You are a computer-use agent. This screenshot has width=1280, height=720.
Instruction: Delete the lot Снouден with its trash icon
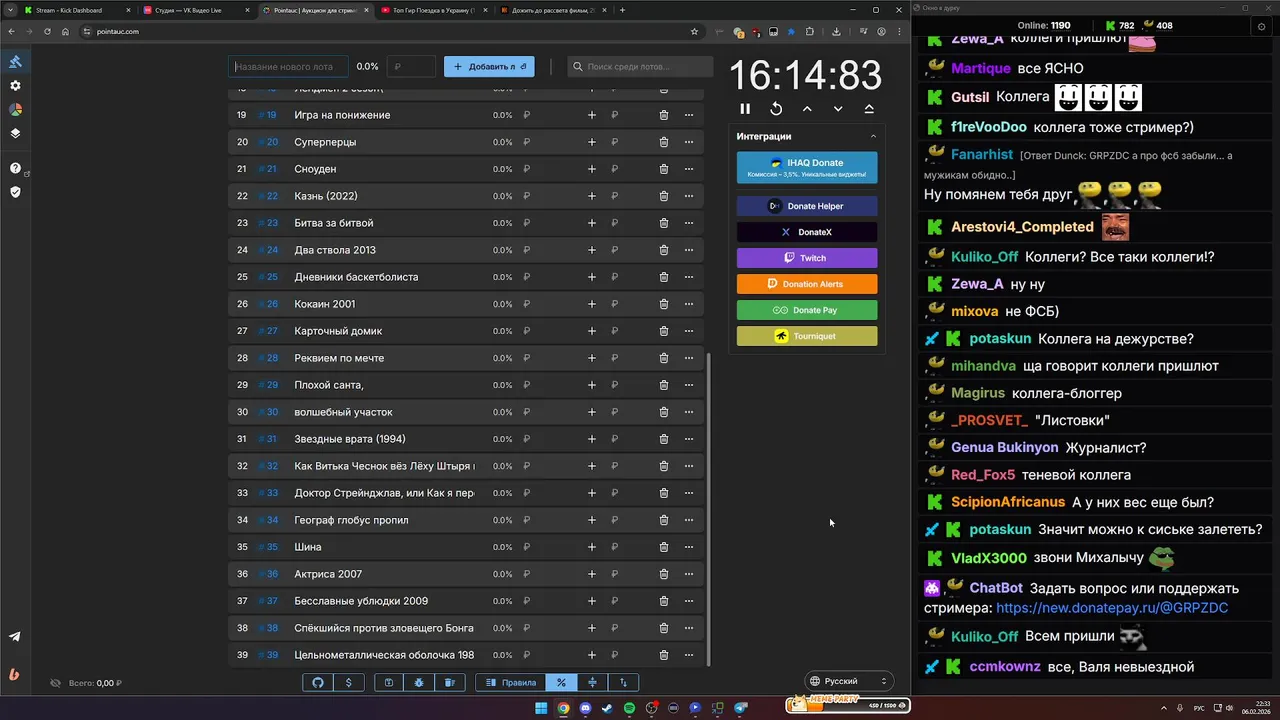click(x=664, y=169)
